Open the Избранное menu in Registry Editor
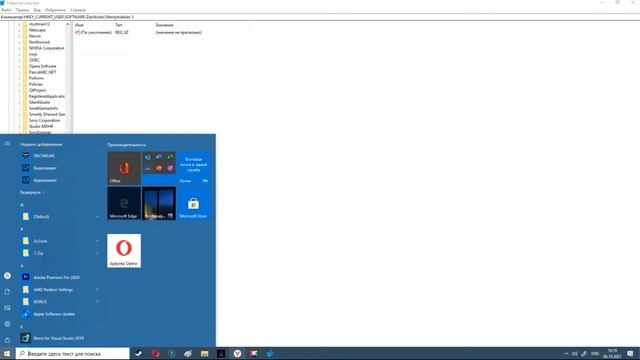The height and width of the screenshot is (360, 640). [x=55, y=10]
